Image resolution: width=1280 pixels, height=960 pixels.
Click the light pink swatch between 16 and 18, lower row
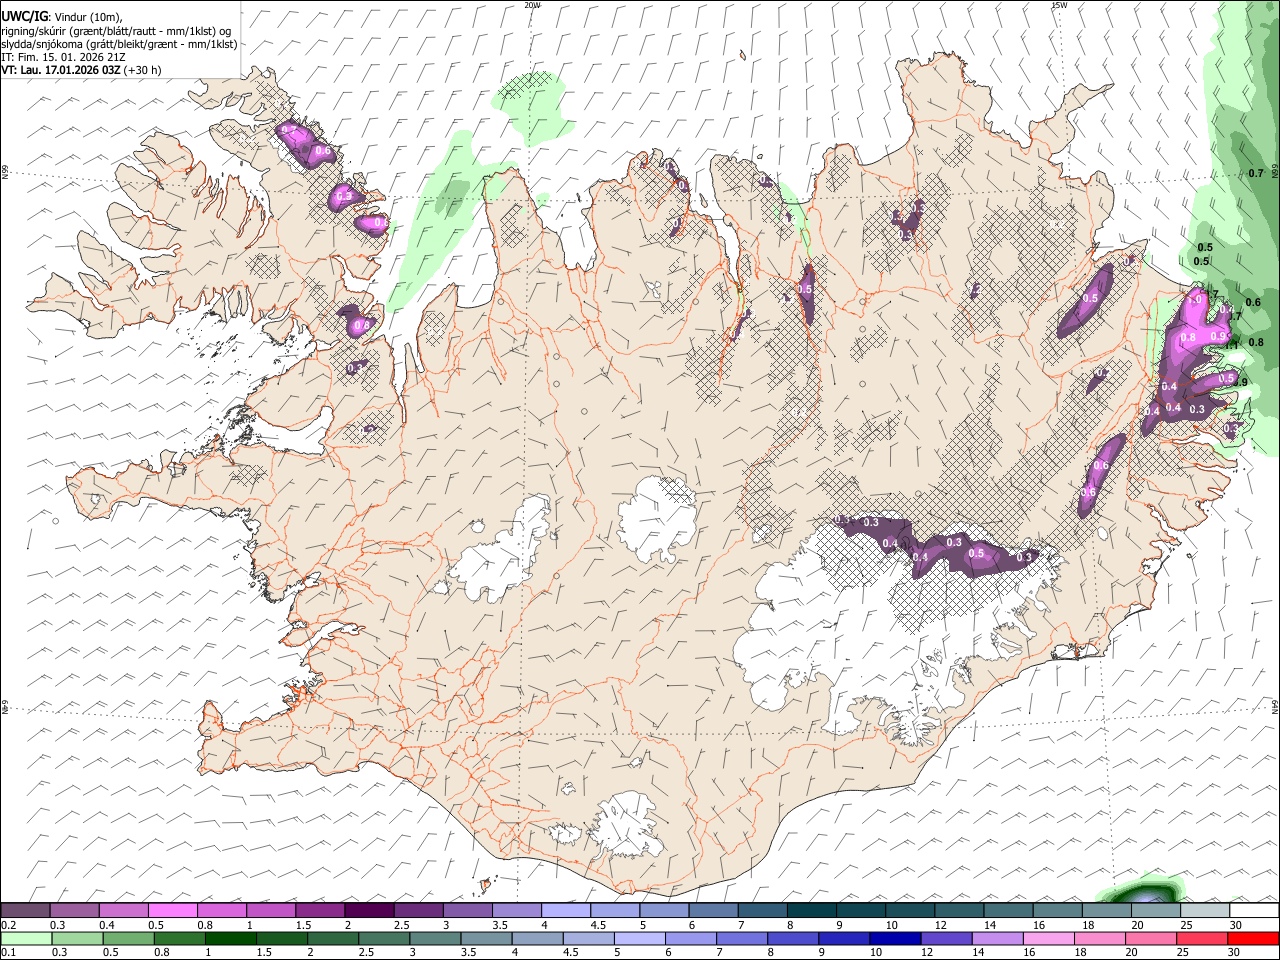pyautogui.click(x=1048, y=939)
